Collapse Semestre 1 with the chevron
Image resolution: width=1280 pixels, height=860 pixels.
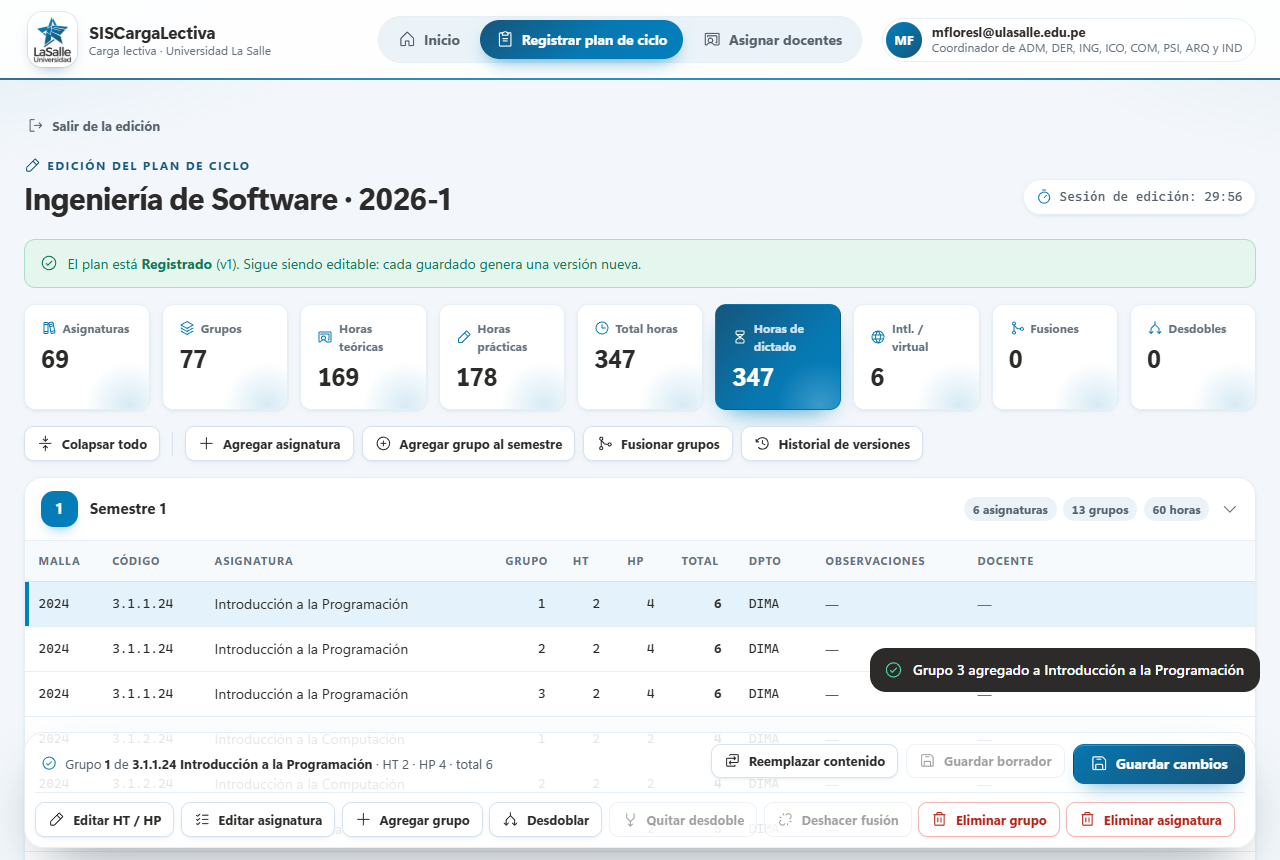[1230, 509]
